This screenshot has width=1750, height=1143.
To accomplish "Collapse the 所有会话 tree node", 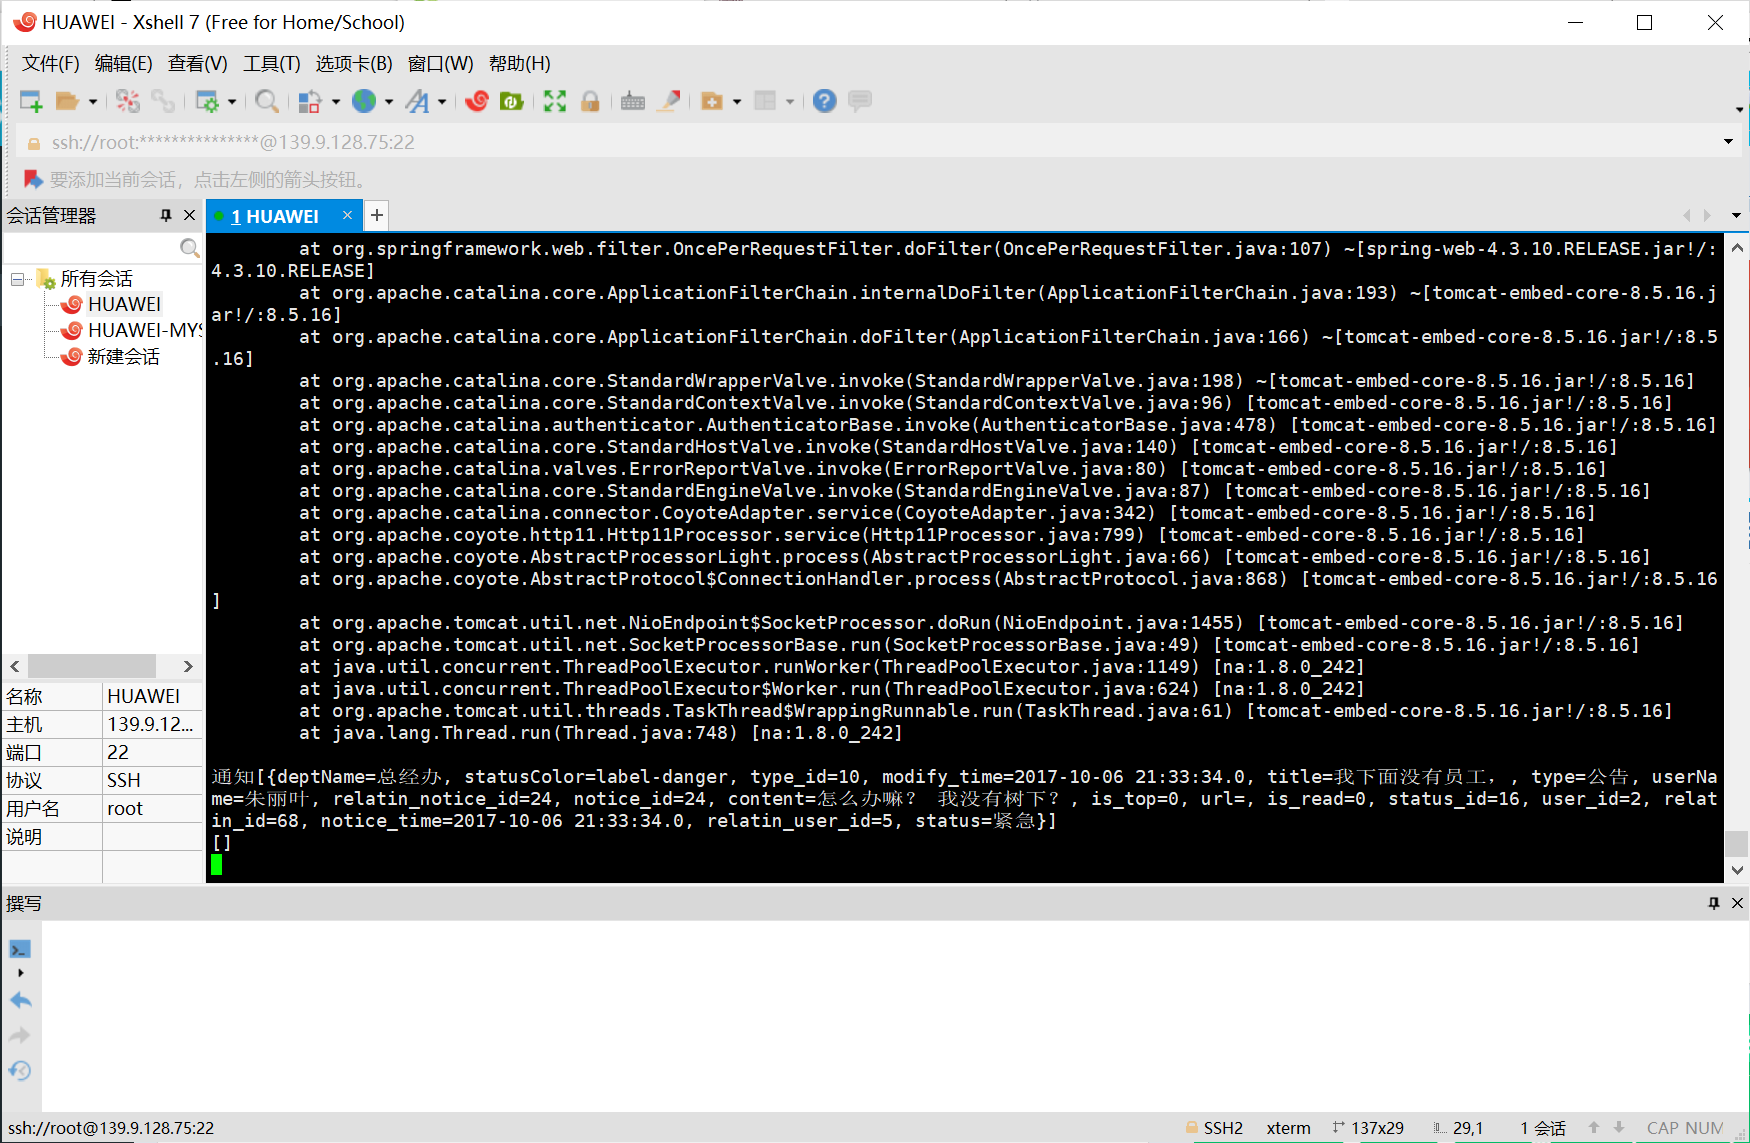I will click(x=17, y=279).
